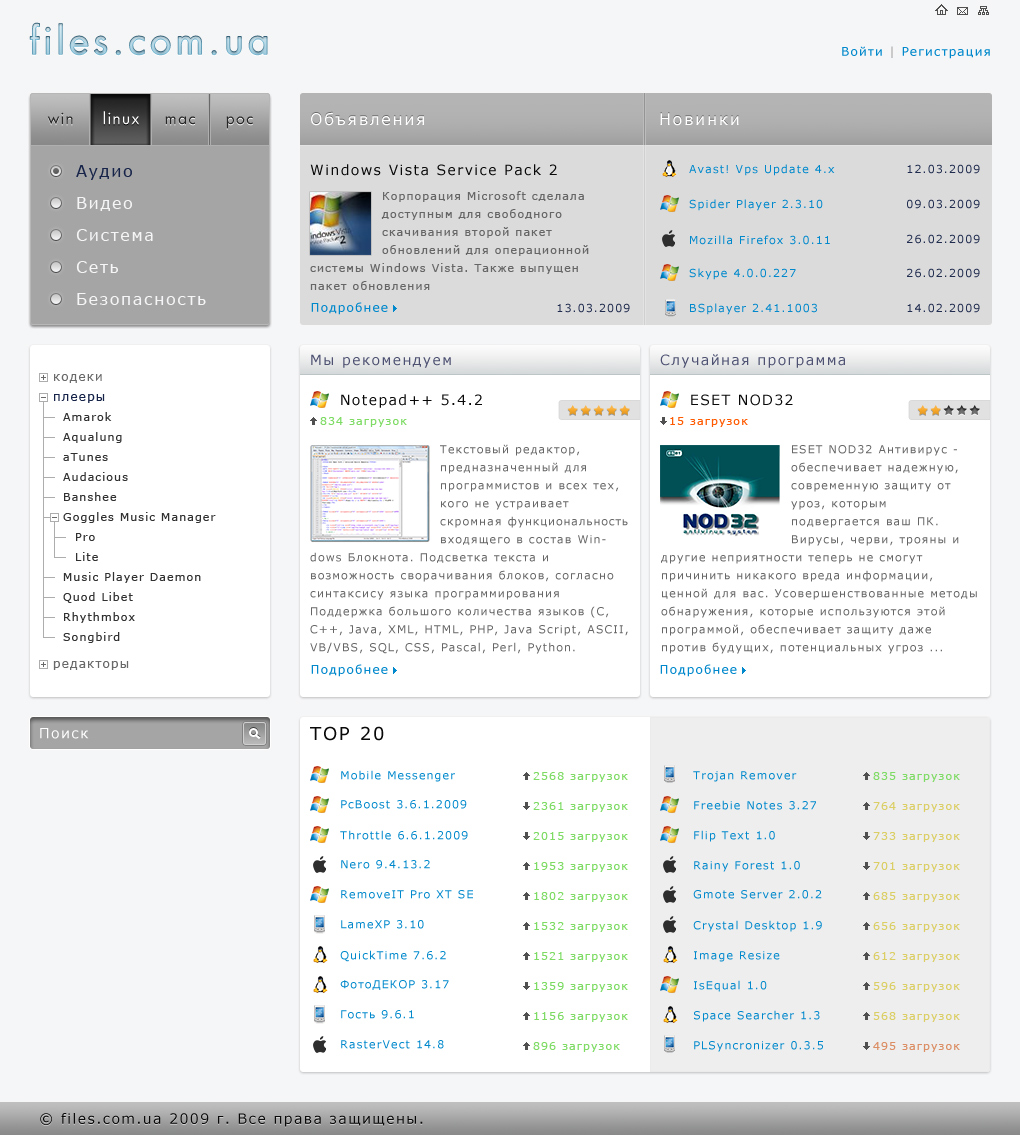The image size is (1020, 1135).
Task: Collapse the плееры tree node
Action: (x=43, y=397)
